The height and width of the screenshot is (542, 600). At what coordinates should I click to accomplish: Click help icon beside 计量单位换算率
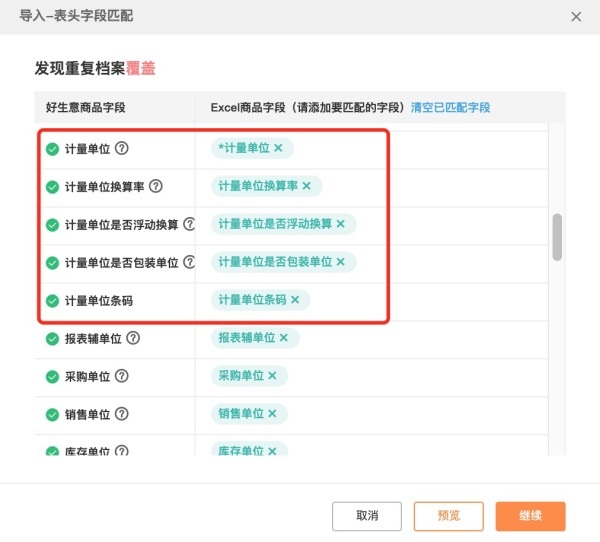point(155,186)
